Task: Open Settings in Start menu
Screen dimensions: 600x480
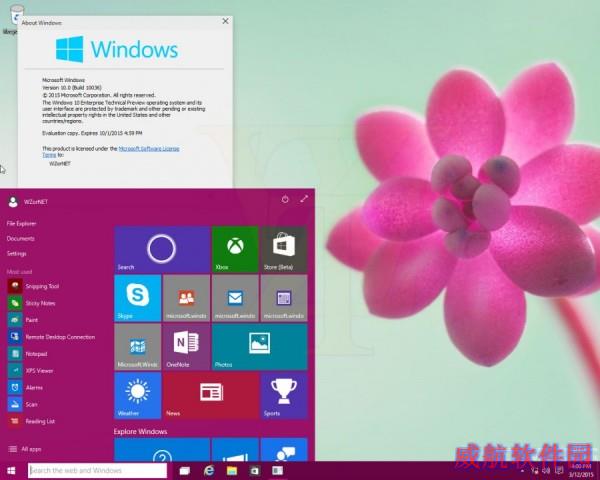Action: coord(16,253)
